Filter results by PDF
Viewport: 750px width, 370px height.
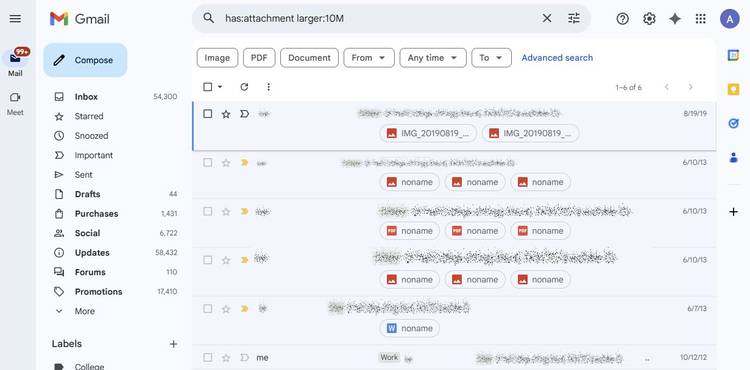click(259, 58)
